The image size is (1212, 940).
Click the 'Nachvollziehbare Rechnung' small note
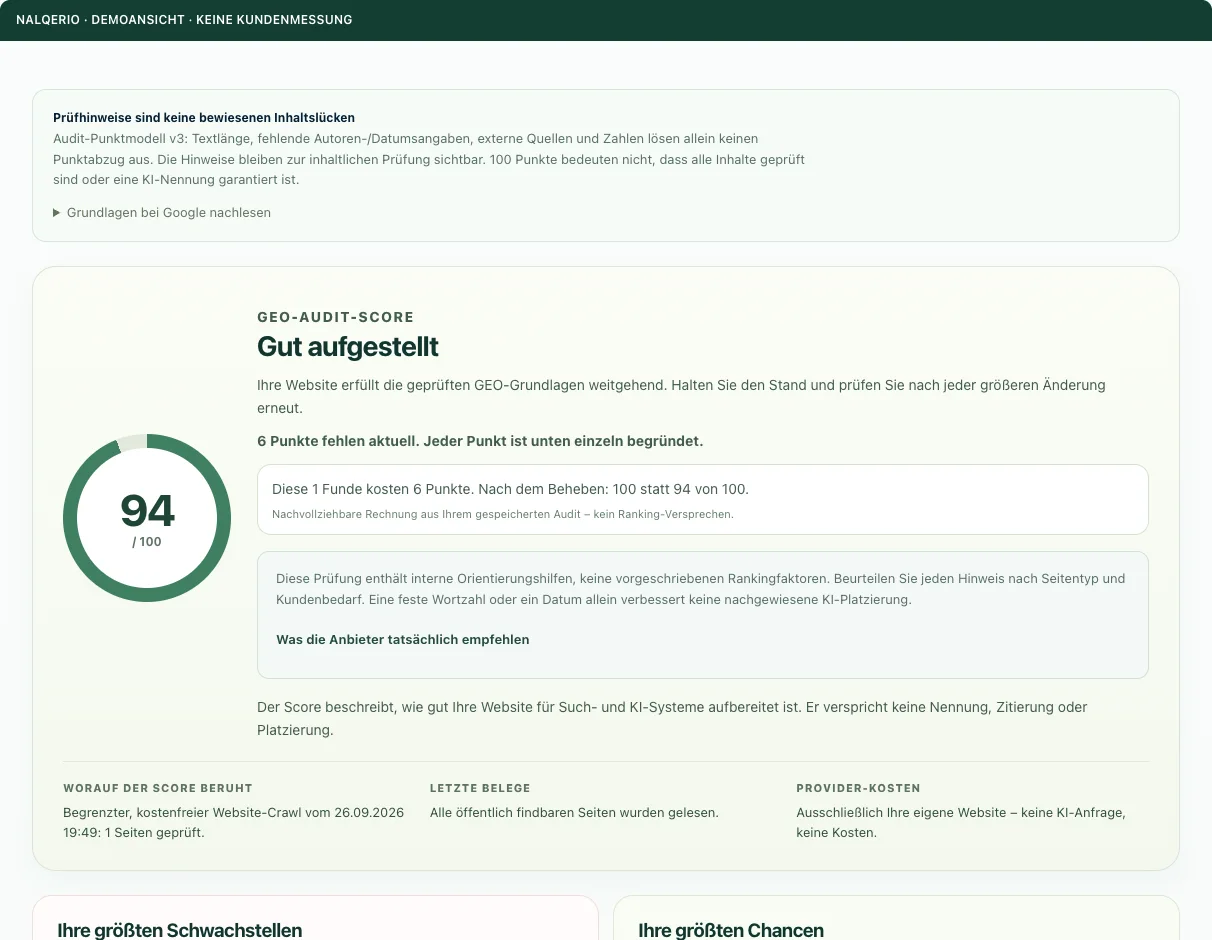click(x=503, y=515)
